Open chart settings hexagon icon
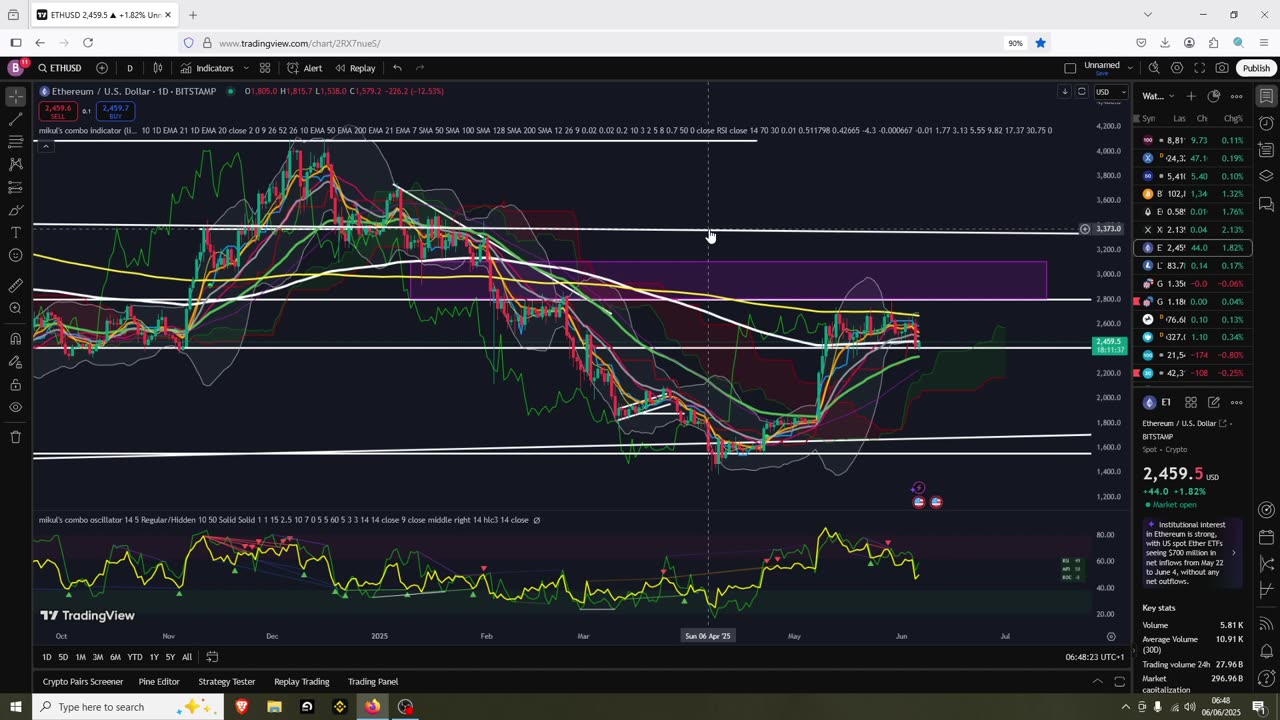The height and width of the screenshot is (720, 1280). 1177,68
